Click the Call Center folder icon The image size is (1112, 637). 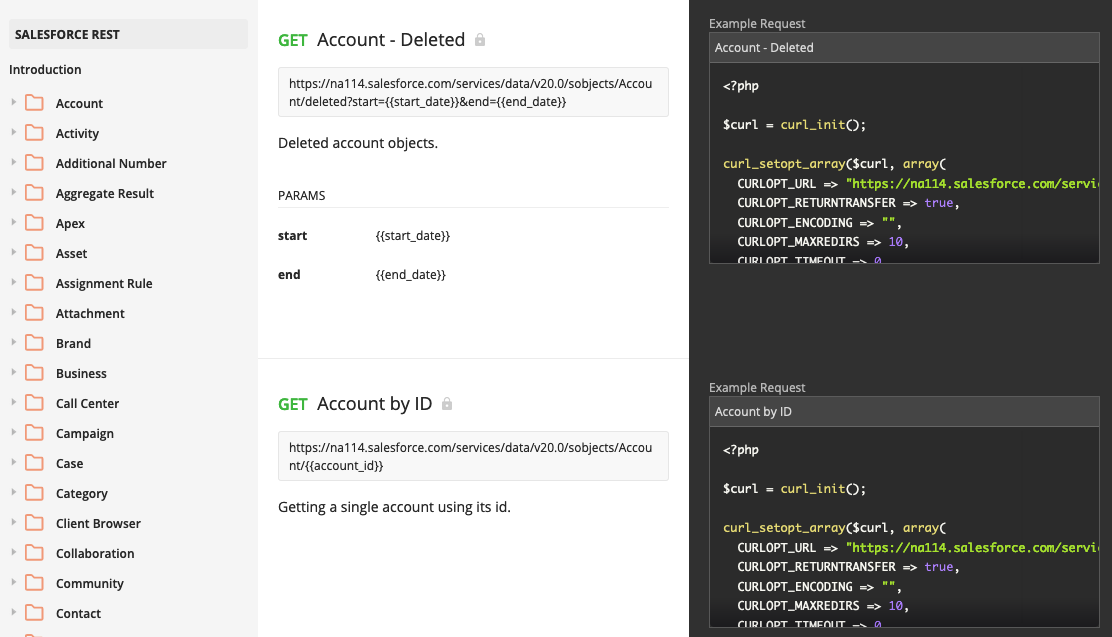point(34,403)
